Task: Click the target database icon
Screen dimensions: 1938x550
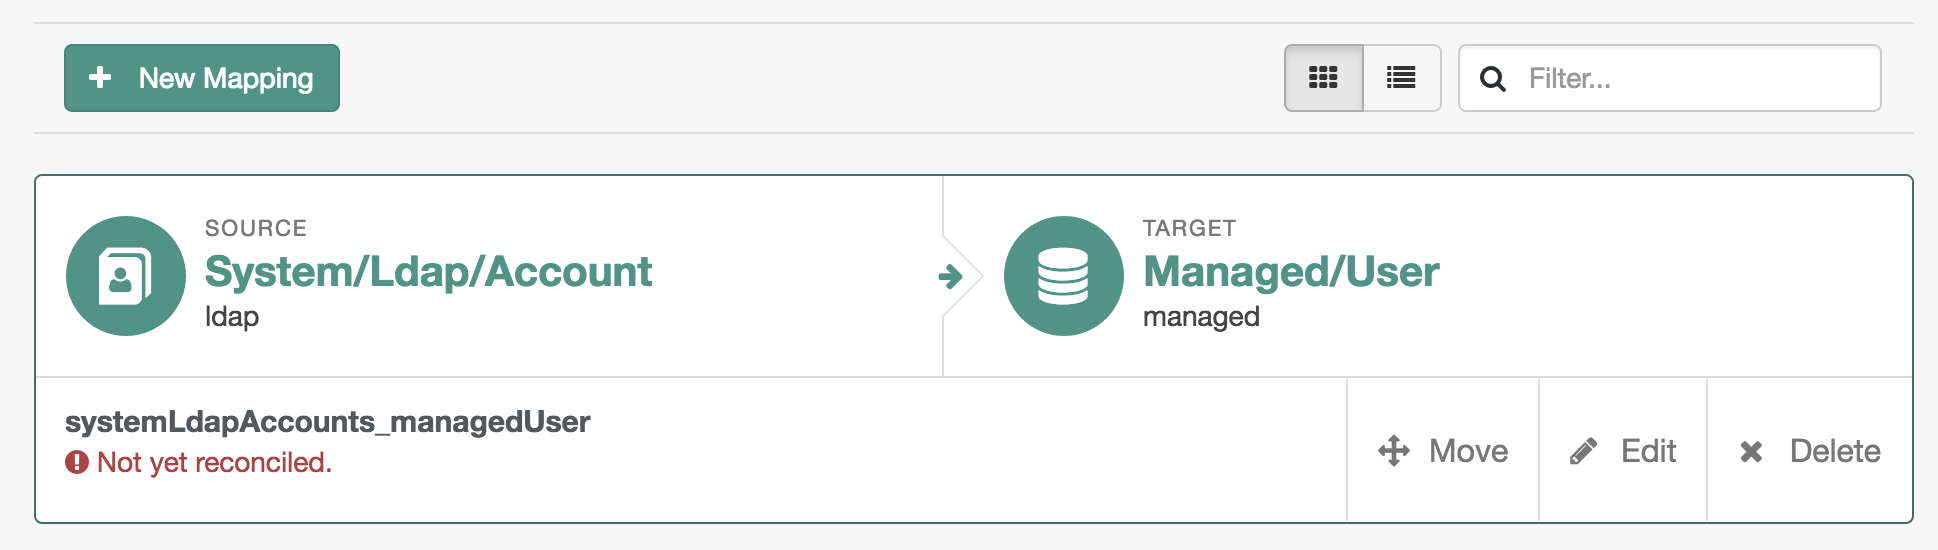Action: 1064,276
